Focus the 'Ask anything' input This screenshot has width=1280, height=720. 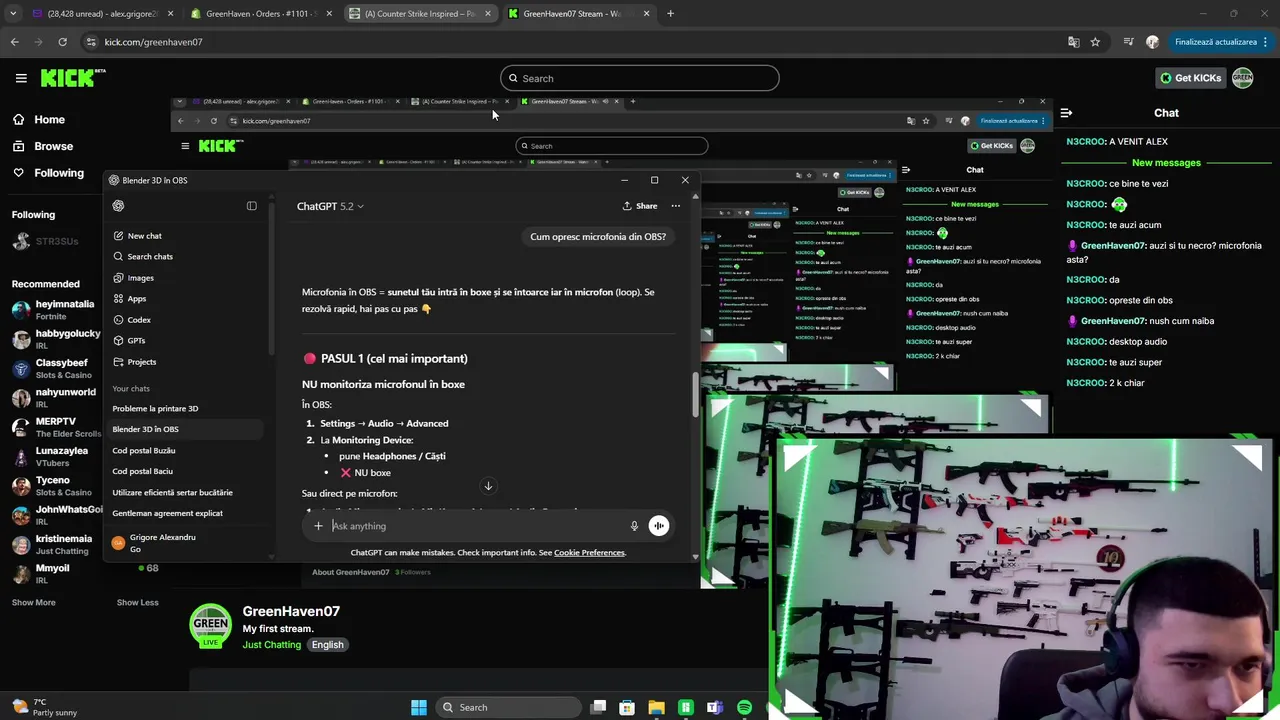pyautogui.click(x=475, y=526)
